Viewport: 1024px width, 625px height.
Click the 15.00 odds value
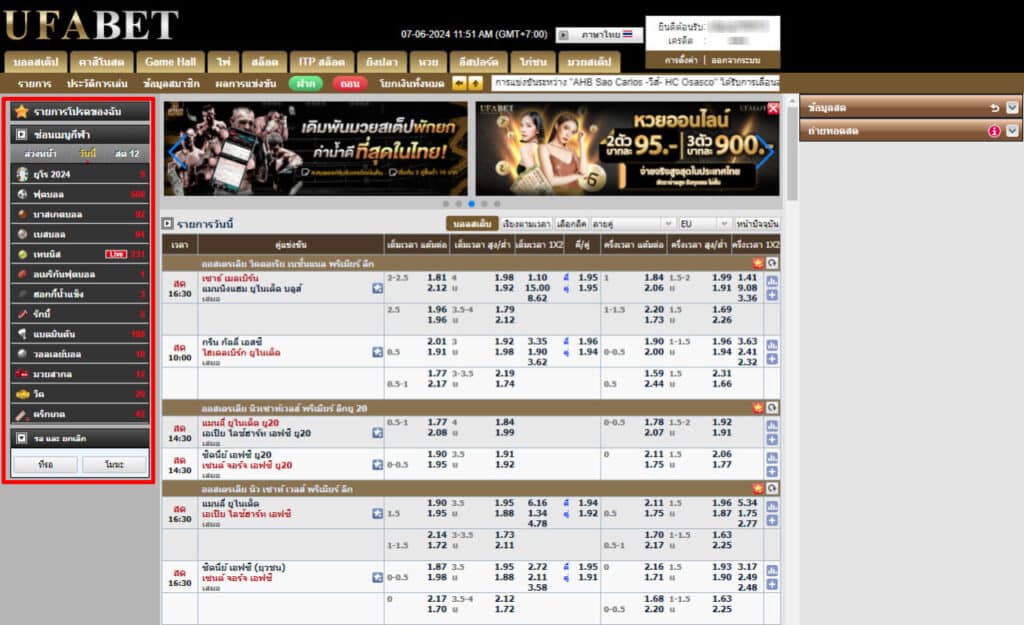point(537,288)
